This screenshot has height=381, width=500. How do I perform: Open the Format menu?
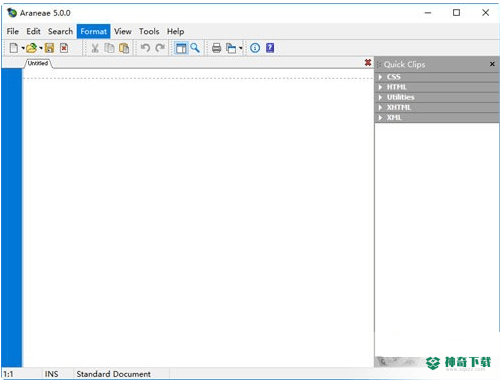(x=93, y=31)
